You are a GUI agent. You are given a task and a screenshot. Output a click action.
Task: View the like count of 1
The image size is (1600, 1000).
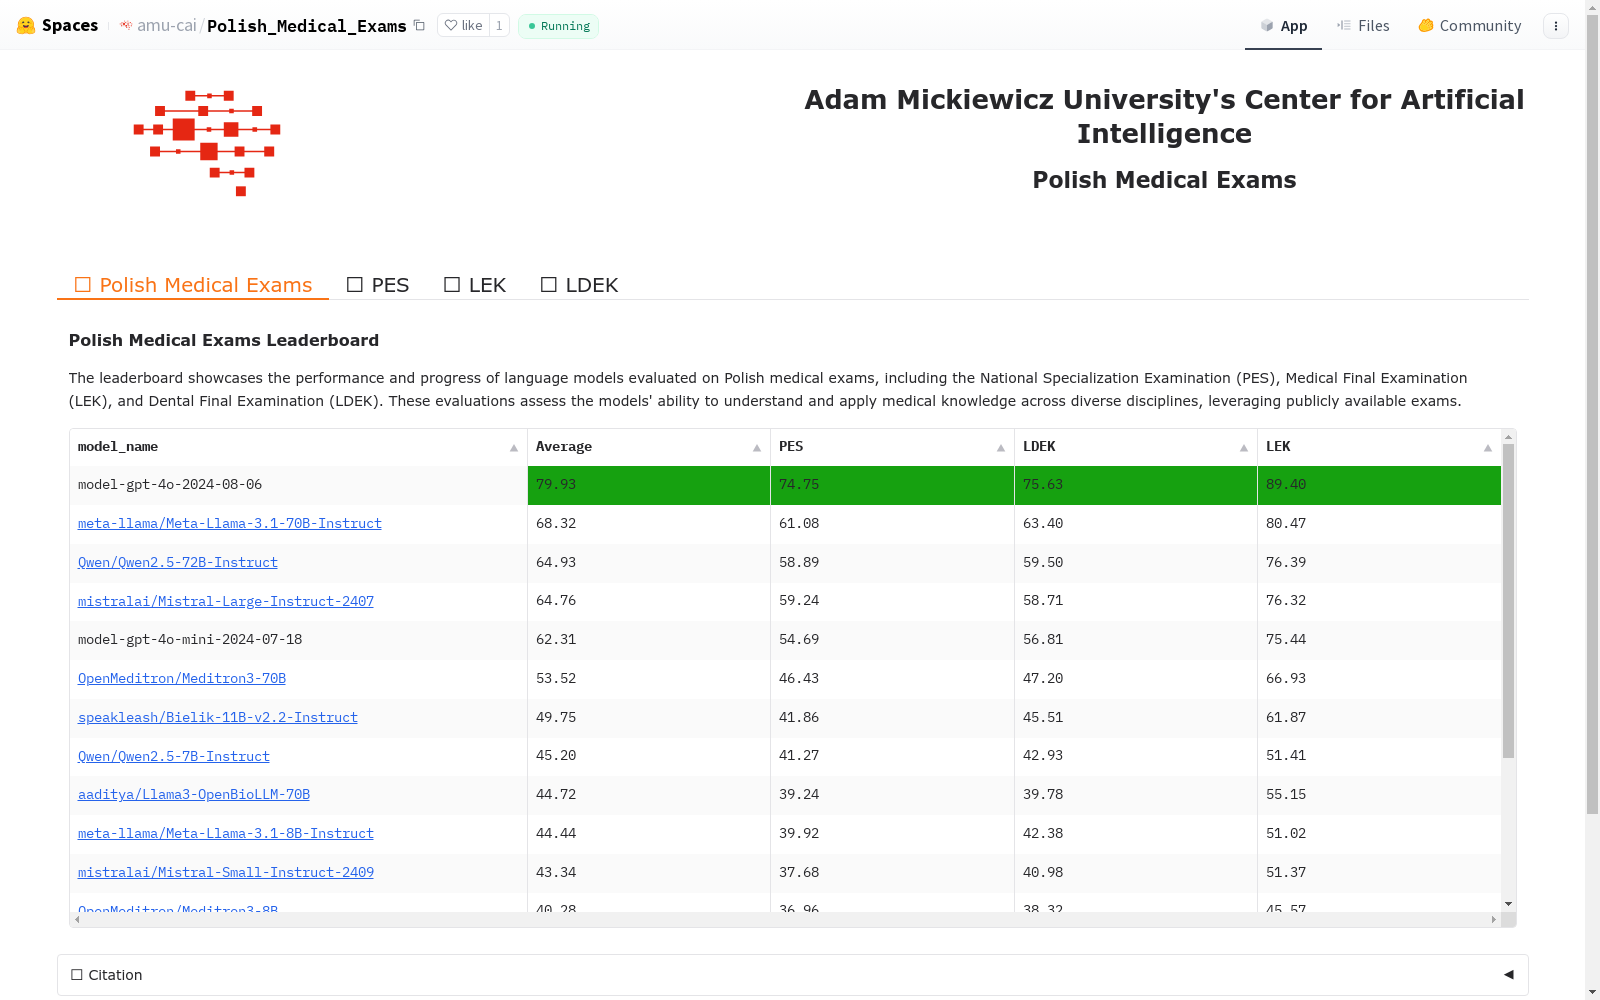pos(499,26)
